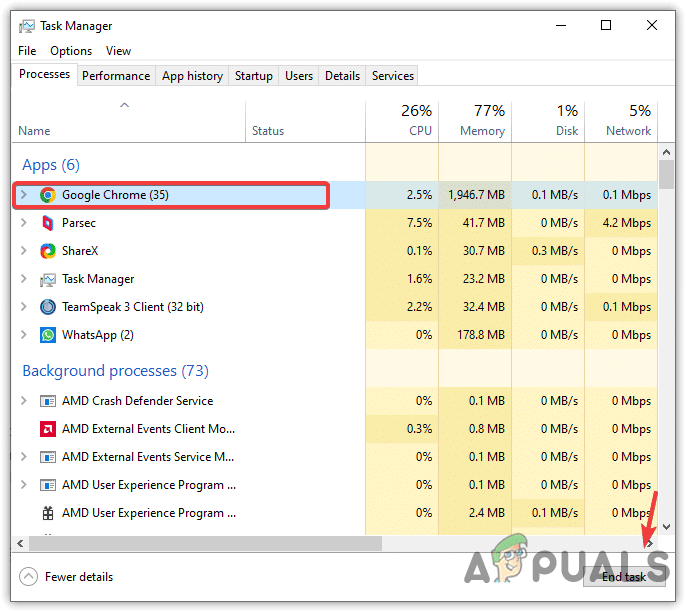Image resolution: width=686 pixels, height=612 pixels.
Task: Switch to the Users tab
Action: click(299, 76)
